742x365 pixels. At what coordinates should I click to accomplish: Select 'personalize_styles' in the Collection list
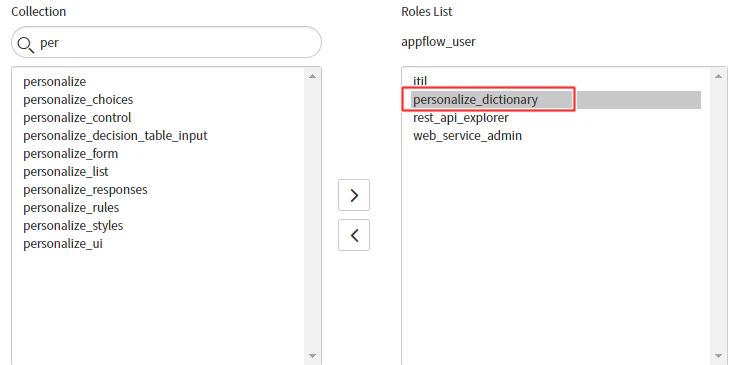coord(73,226)
